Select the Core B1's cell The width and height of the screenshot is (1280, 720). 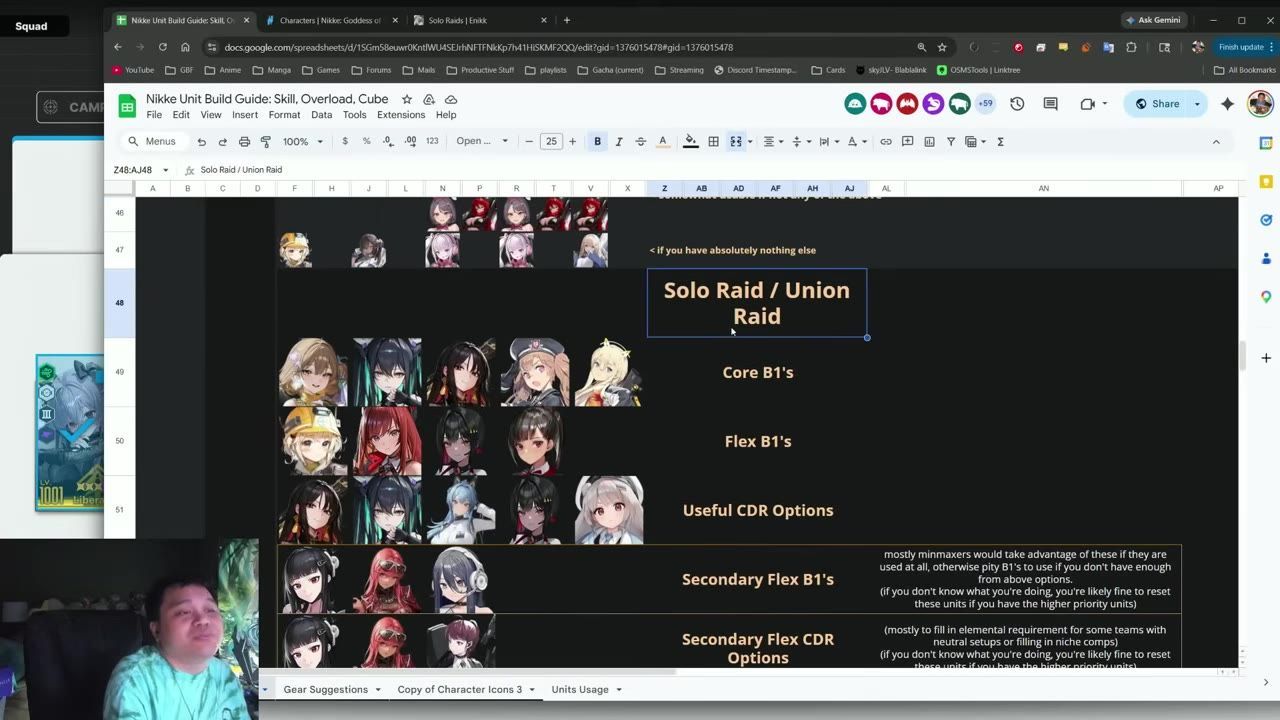click(x=757, y=372)
